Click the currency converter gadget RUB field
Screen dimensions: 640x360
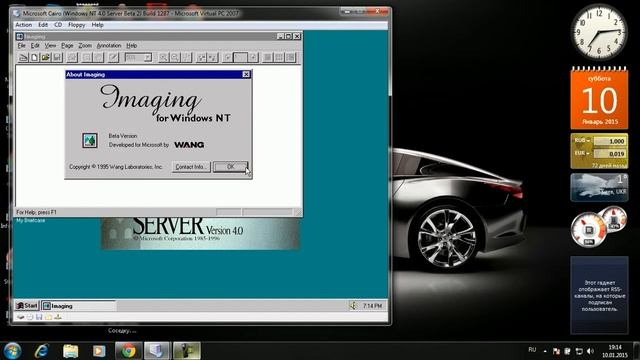[x=609, y=141]
